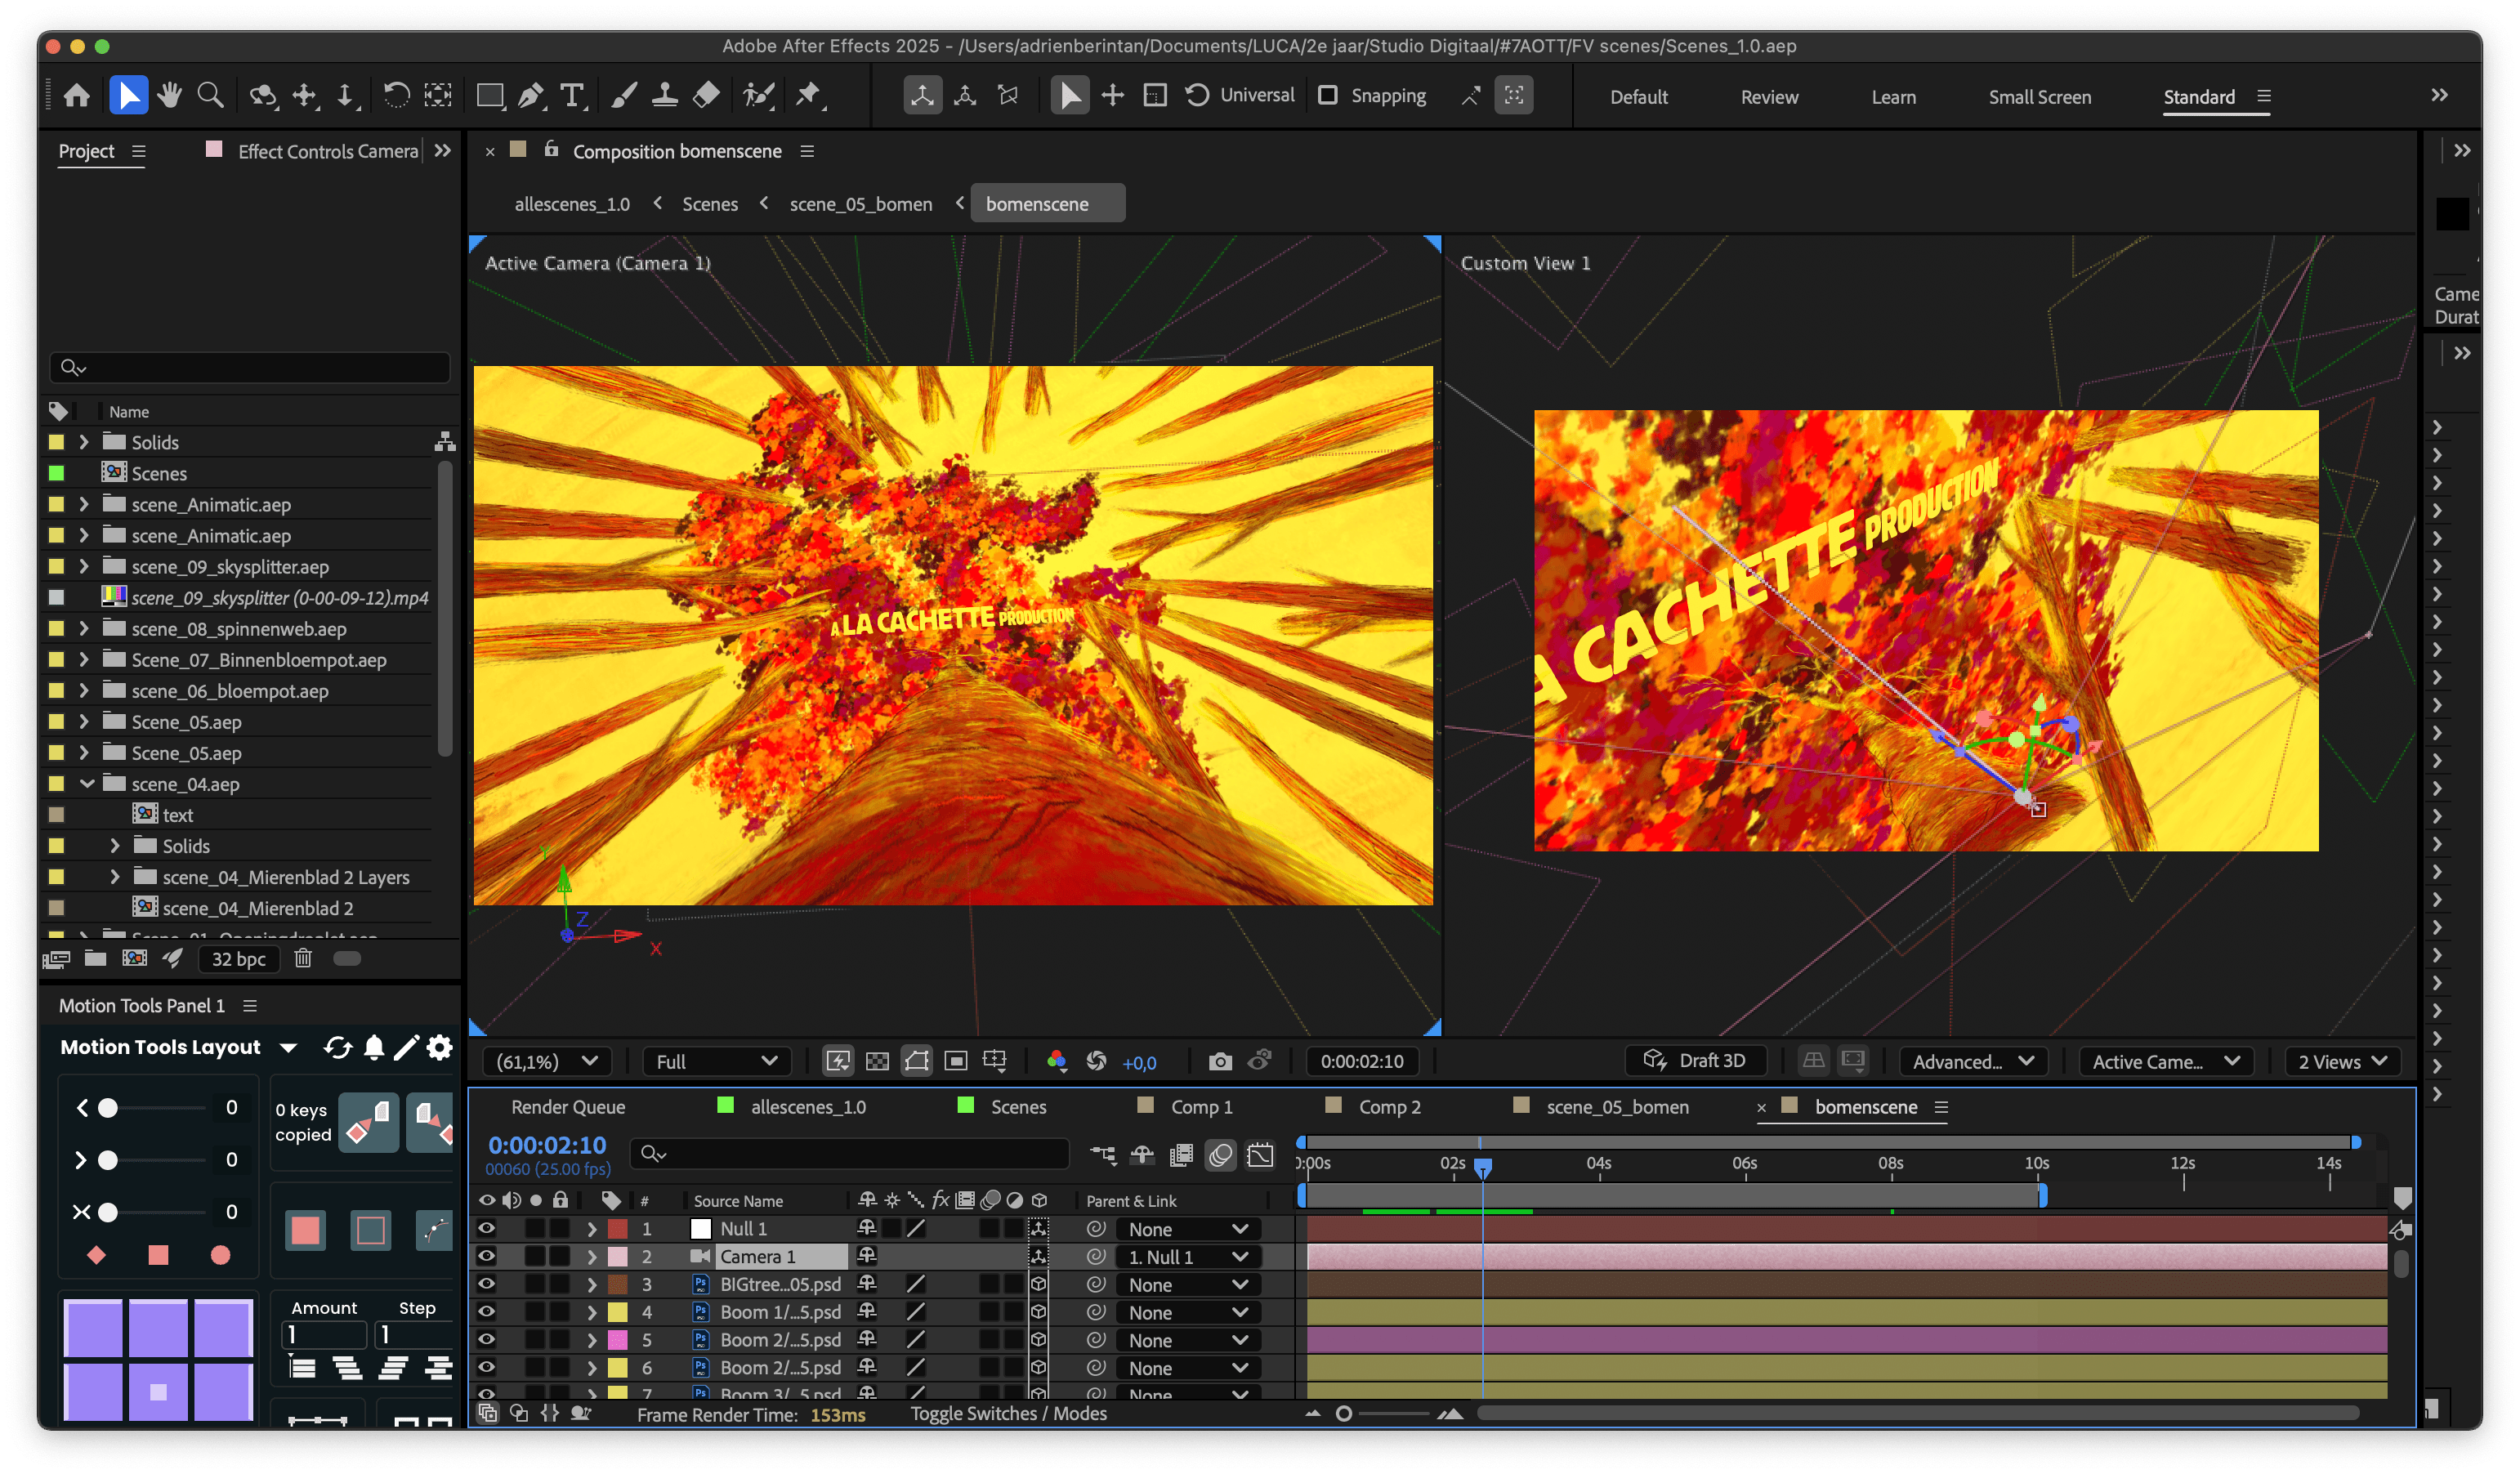
Task: Click Toggle Switches / Modes button
Action: [x=1008, y=1413]
